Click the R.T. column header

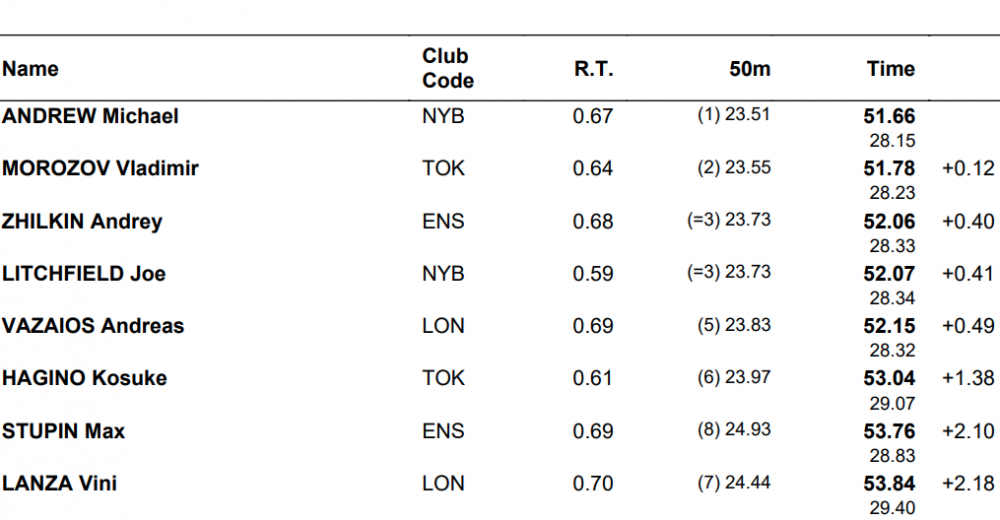point(593,69)
